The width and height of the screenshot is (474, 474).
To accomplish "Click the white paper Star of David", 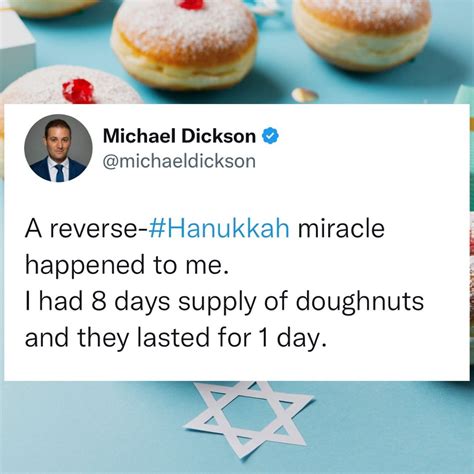I will click(x=249, y=419).
